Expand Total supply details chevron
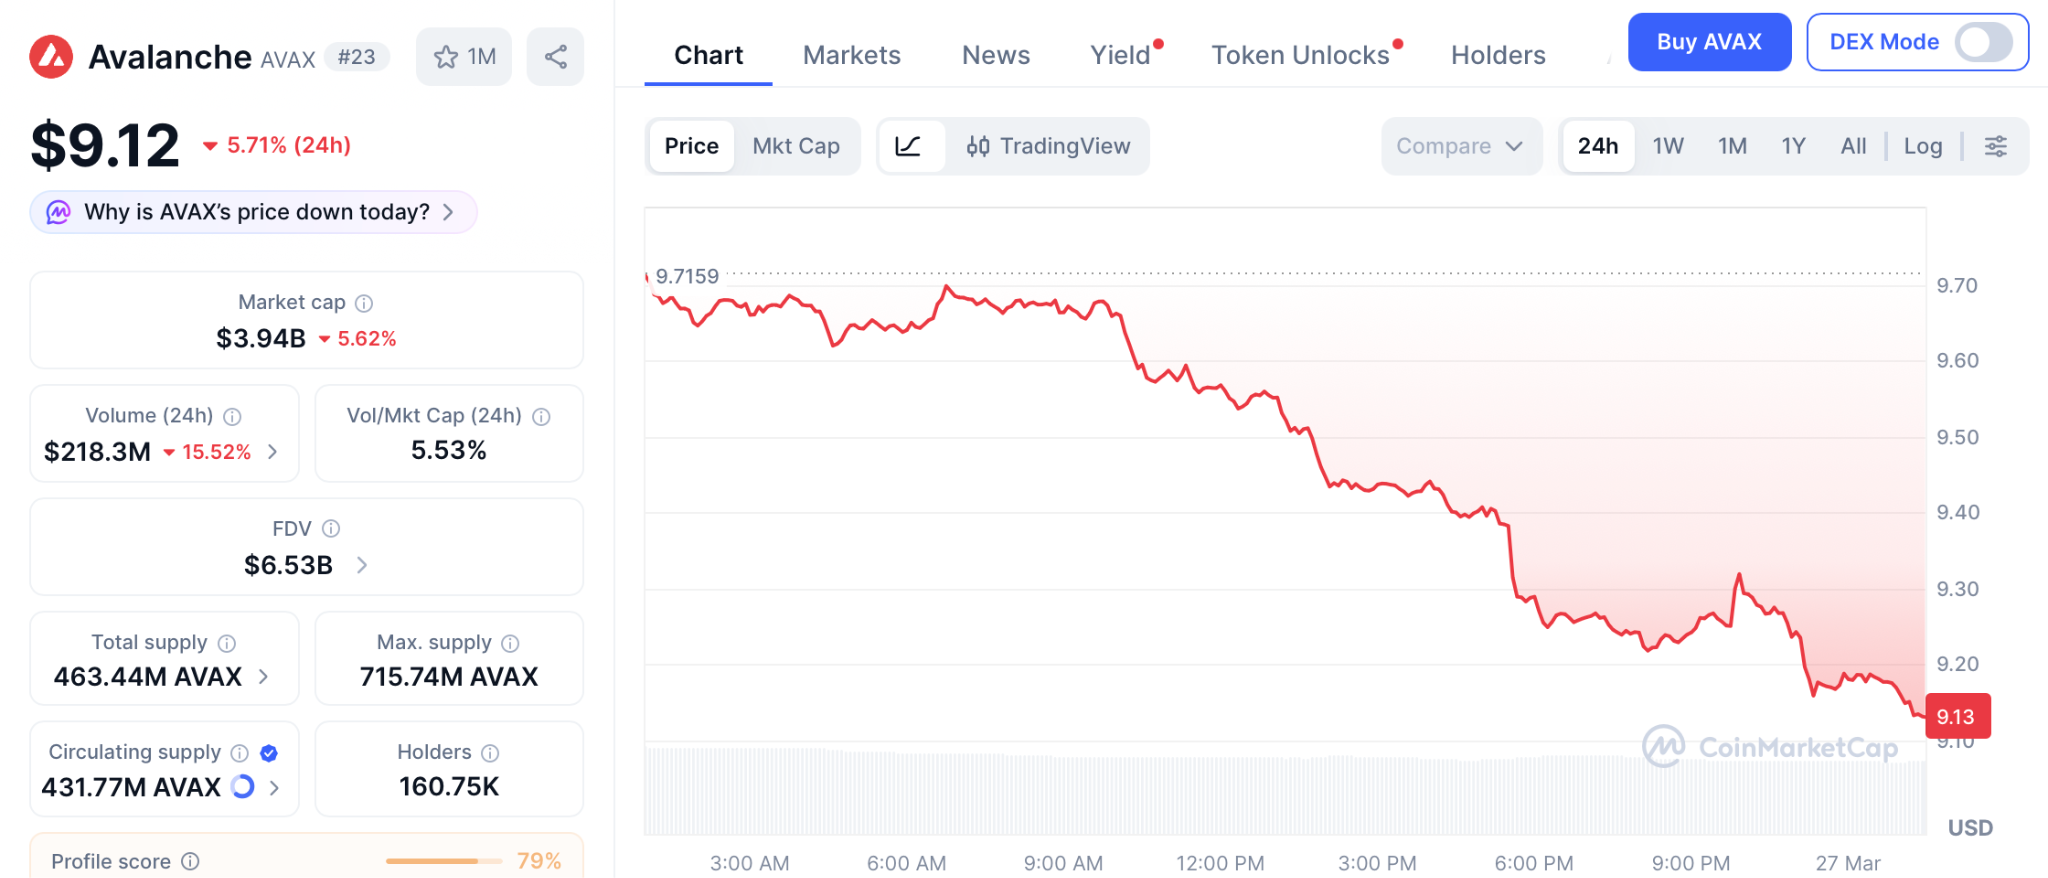This screenshot has width=2048, height=878. (x=264, y=677)
